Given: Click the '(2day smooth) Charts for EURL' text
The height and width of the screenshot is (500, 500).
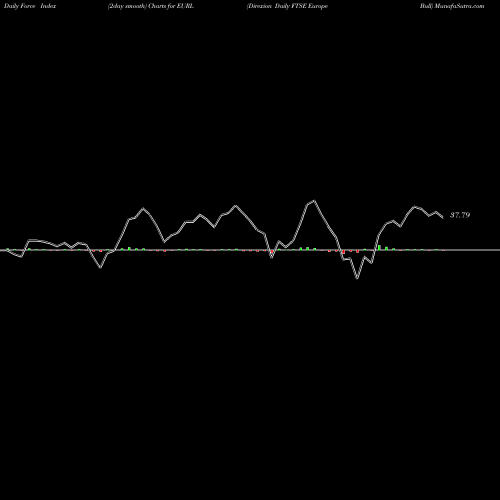Looking at the screenshot, I should pyautogui.click(x=151, y=6).
